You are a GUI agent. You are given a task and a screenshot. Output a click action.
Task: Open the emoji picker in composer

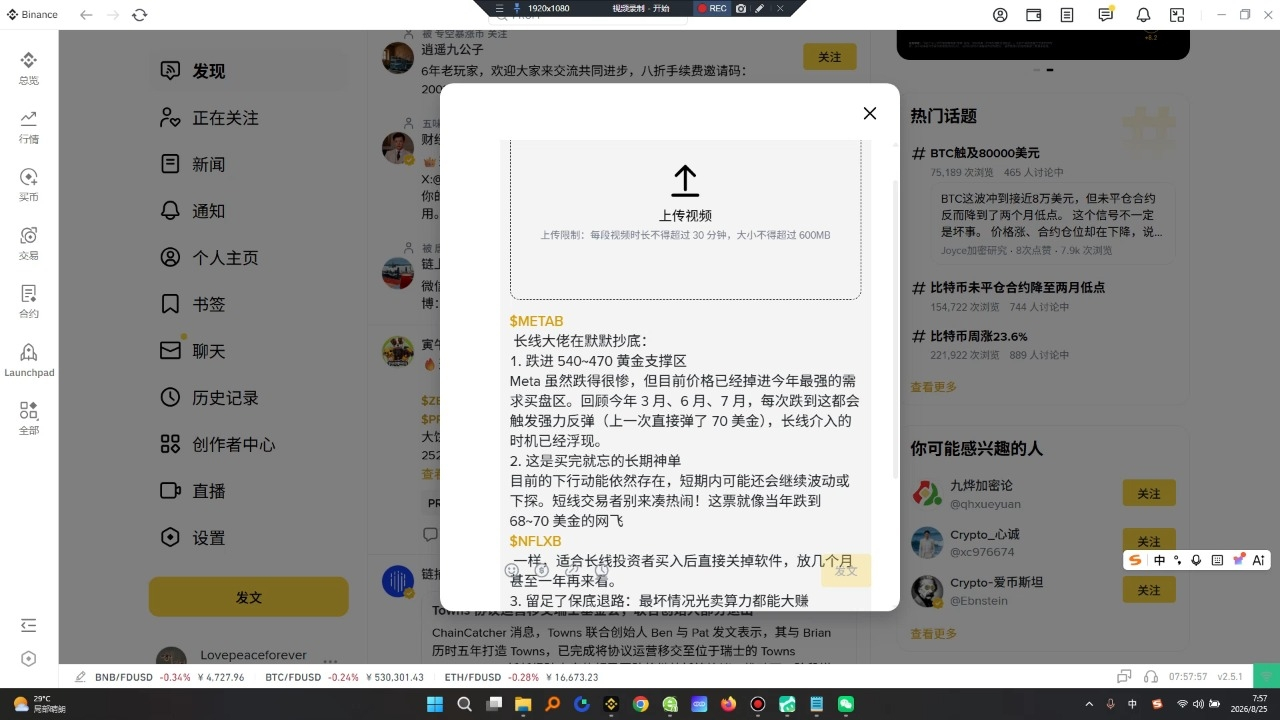pos(512,571)
